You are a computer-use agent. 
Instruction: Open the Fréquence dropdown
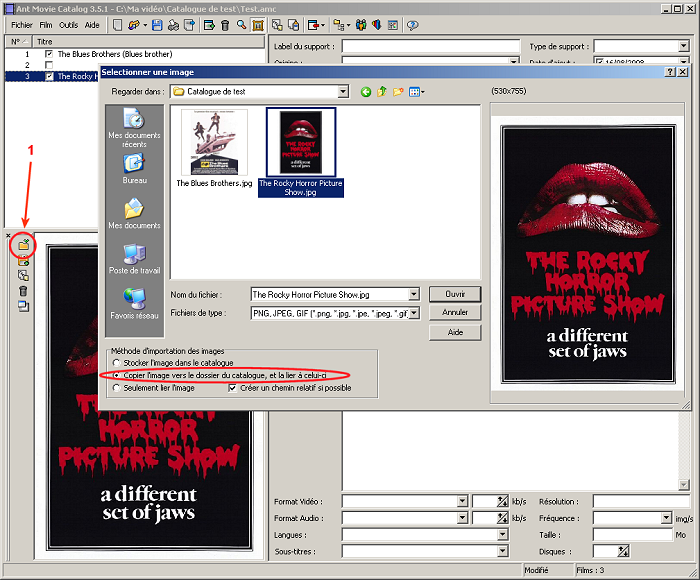pyautogui.click(x=666, y=518)
